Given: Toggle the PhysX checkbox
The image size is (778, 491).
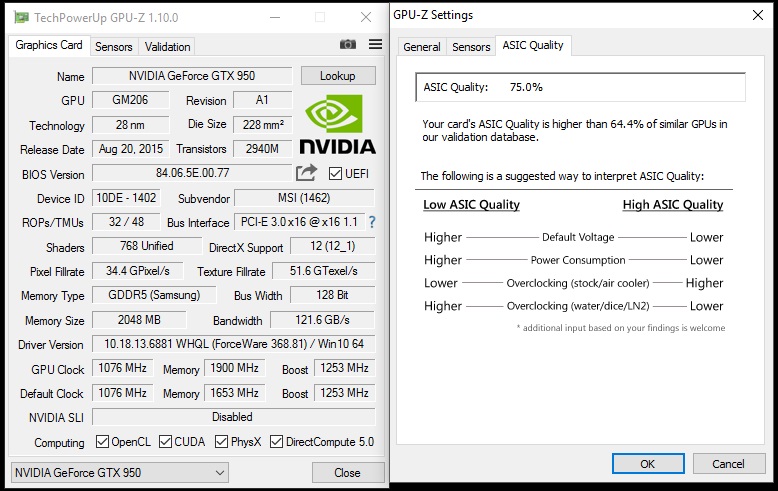Looking at the screenshot, I should [221, 441].
